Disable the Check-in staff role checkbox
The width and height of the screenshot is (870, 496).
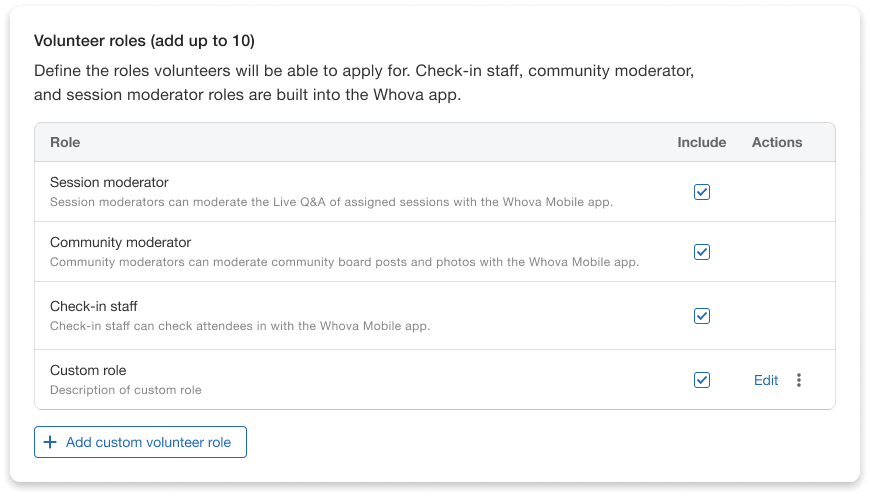click(x=702, y=316)
